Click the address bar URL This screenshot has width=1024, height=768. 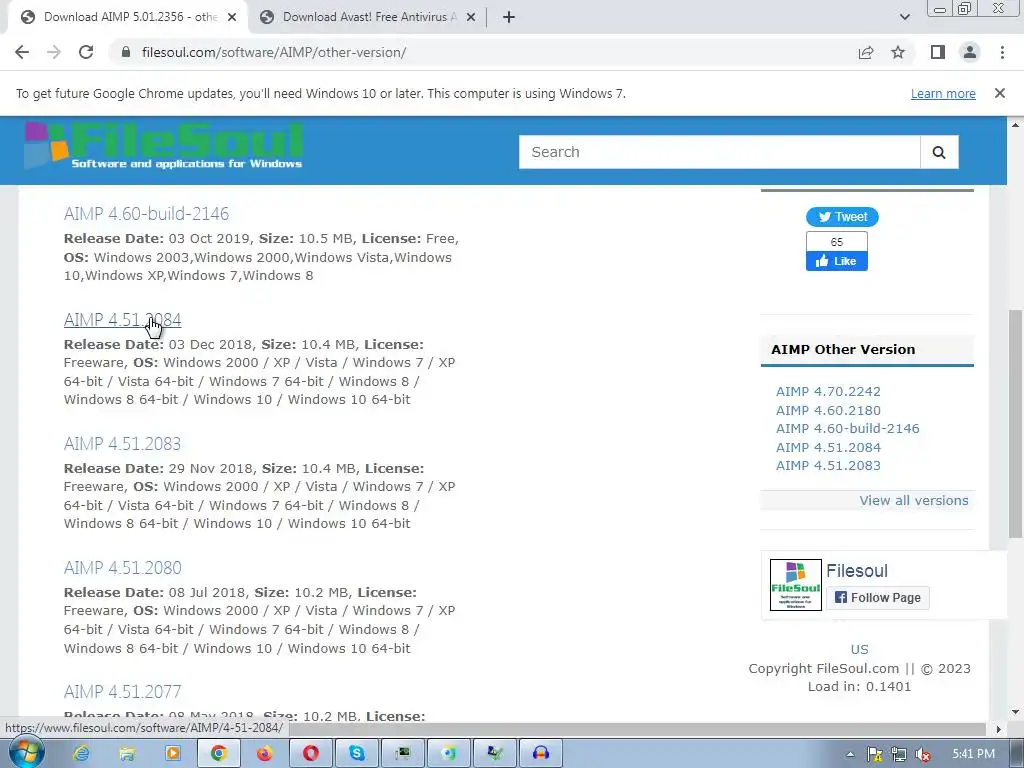click(x=274, y=52)
